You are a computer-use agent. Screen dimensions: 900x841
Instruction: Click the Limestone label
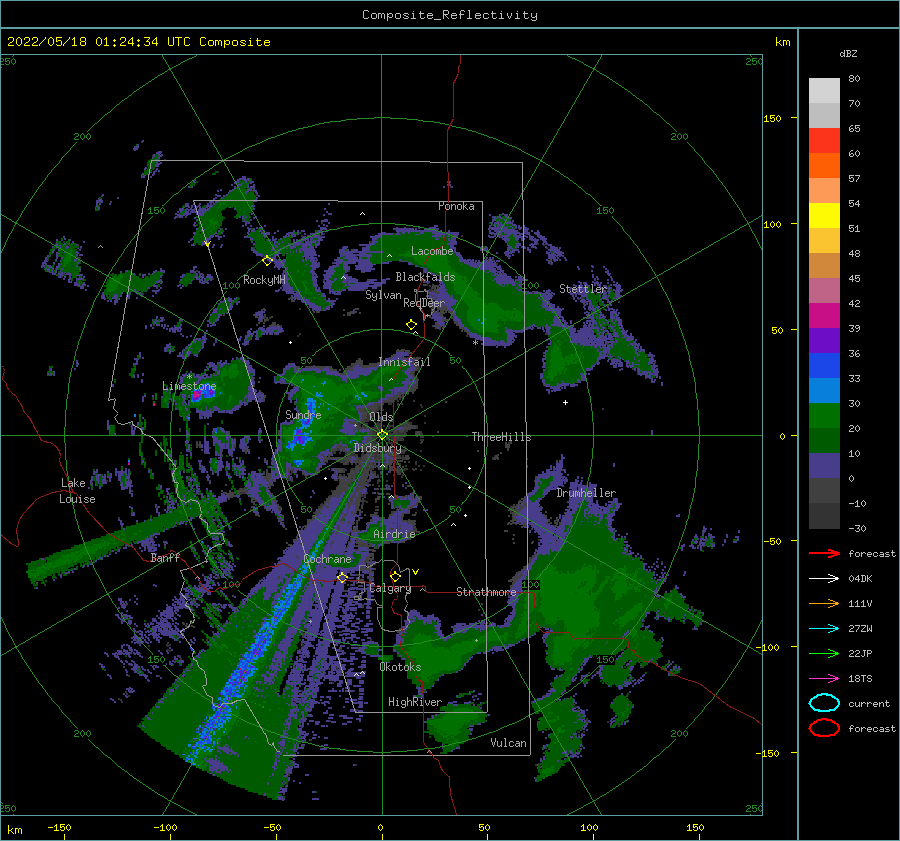(189, 386)
